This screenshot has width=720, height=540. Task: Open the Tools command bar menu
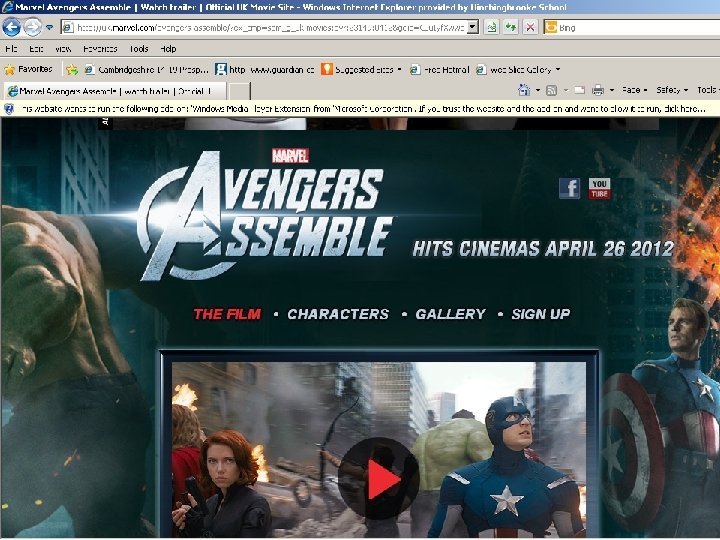click(x=707, y=90)
